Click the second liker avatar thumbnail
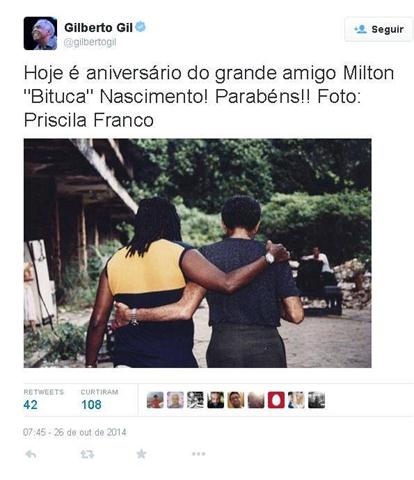Screen dimensions: 414x480 pyautogui.click(x=175, y=400)
